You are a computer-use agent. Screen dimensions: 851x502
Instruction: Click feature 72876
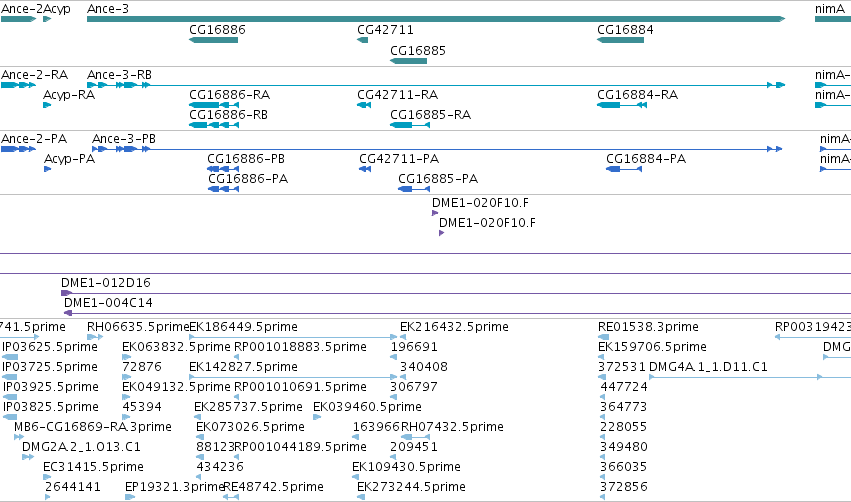[x=126, y=377]
